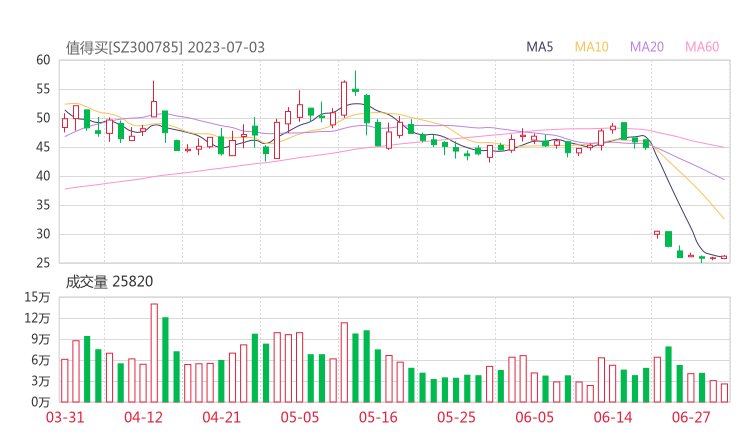Click the 0万 volume axis label

tap(41, 402)
